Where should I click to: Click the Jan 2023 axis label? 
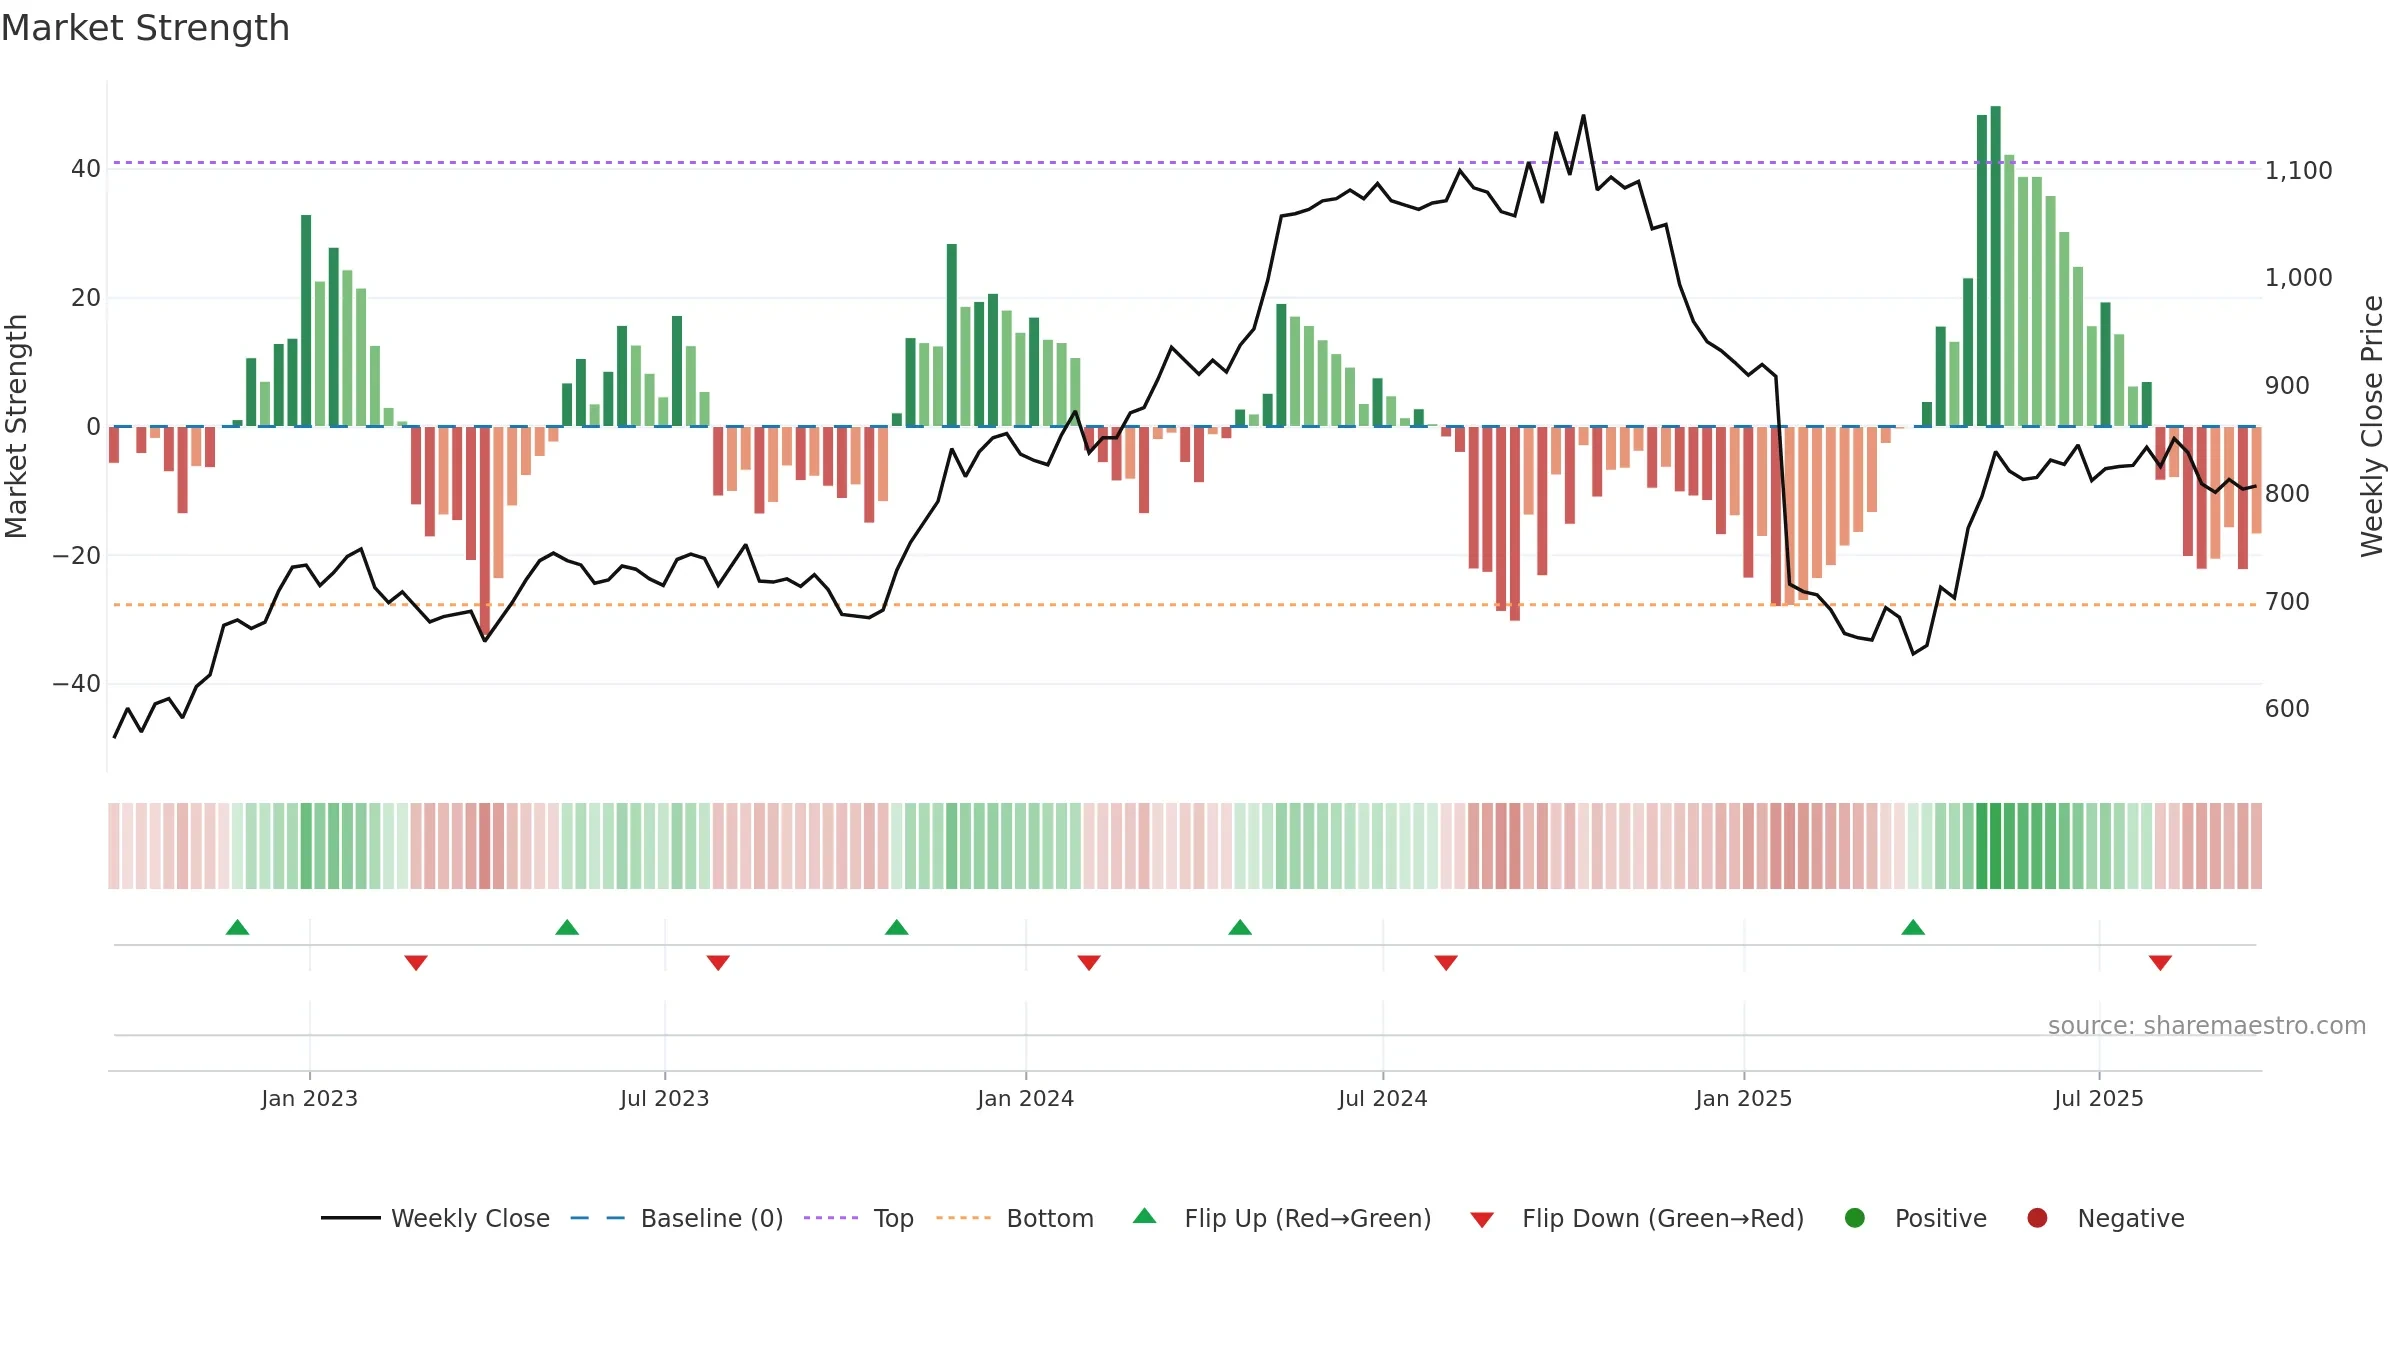309,1098
